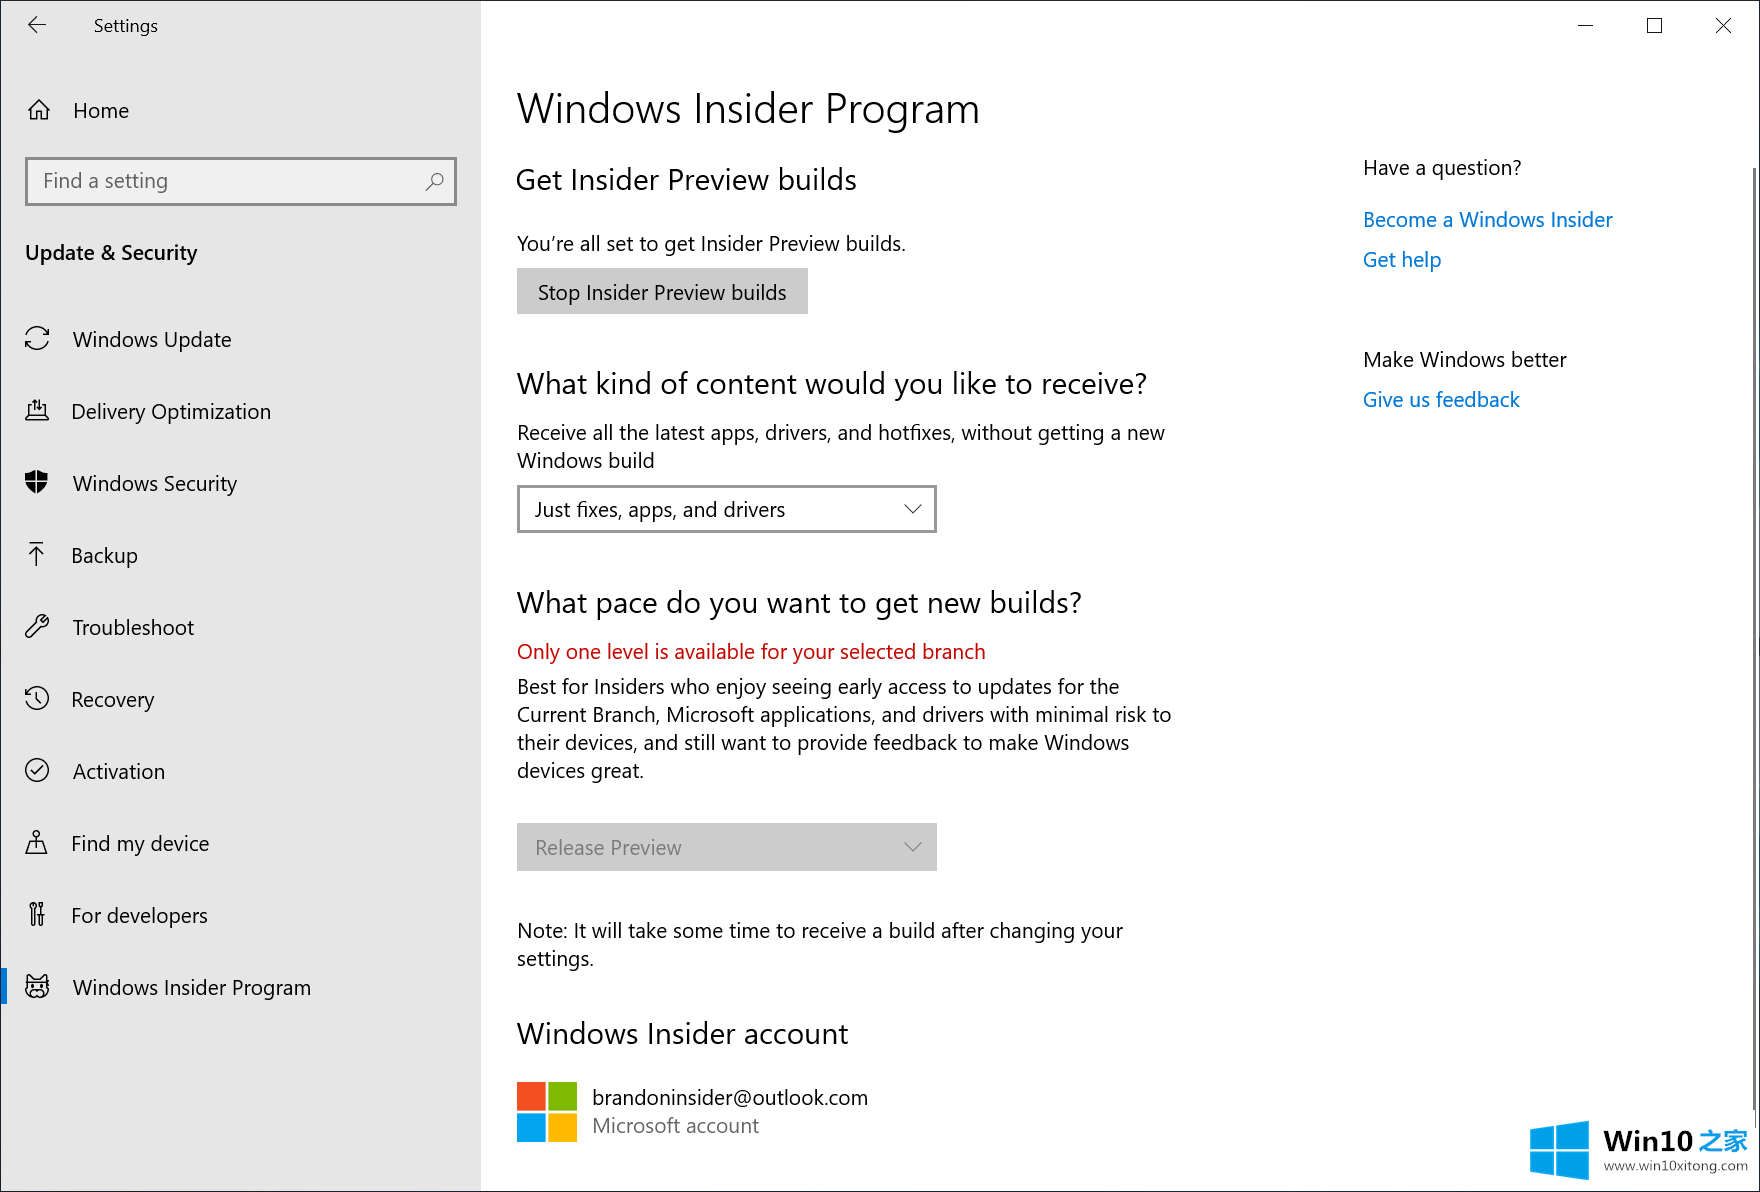Open the Home menu item
The height and width of the screenshot is (1192, 1760).
[240, 110]
